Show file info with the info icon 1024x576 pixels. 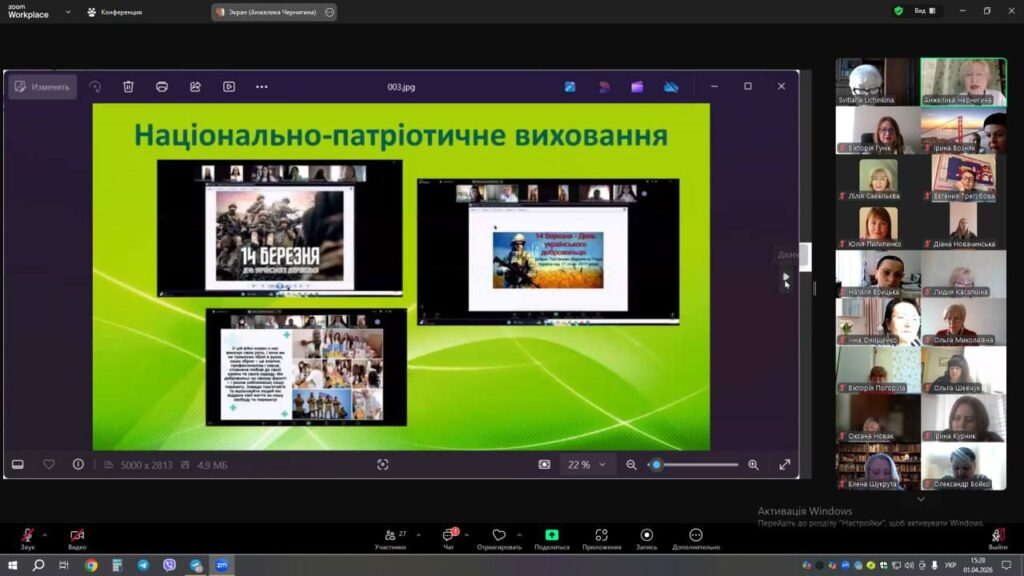(x=78, y=464)
